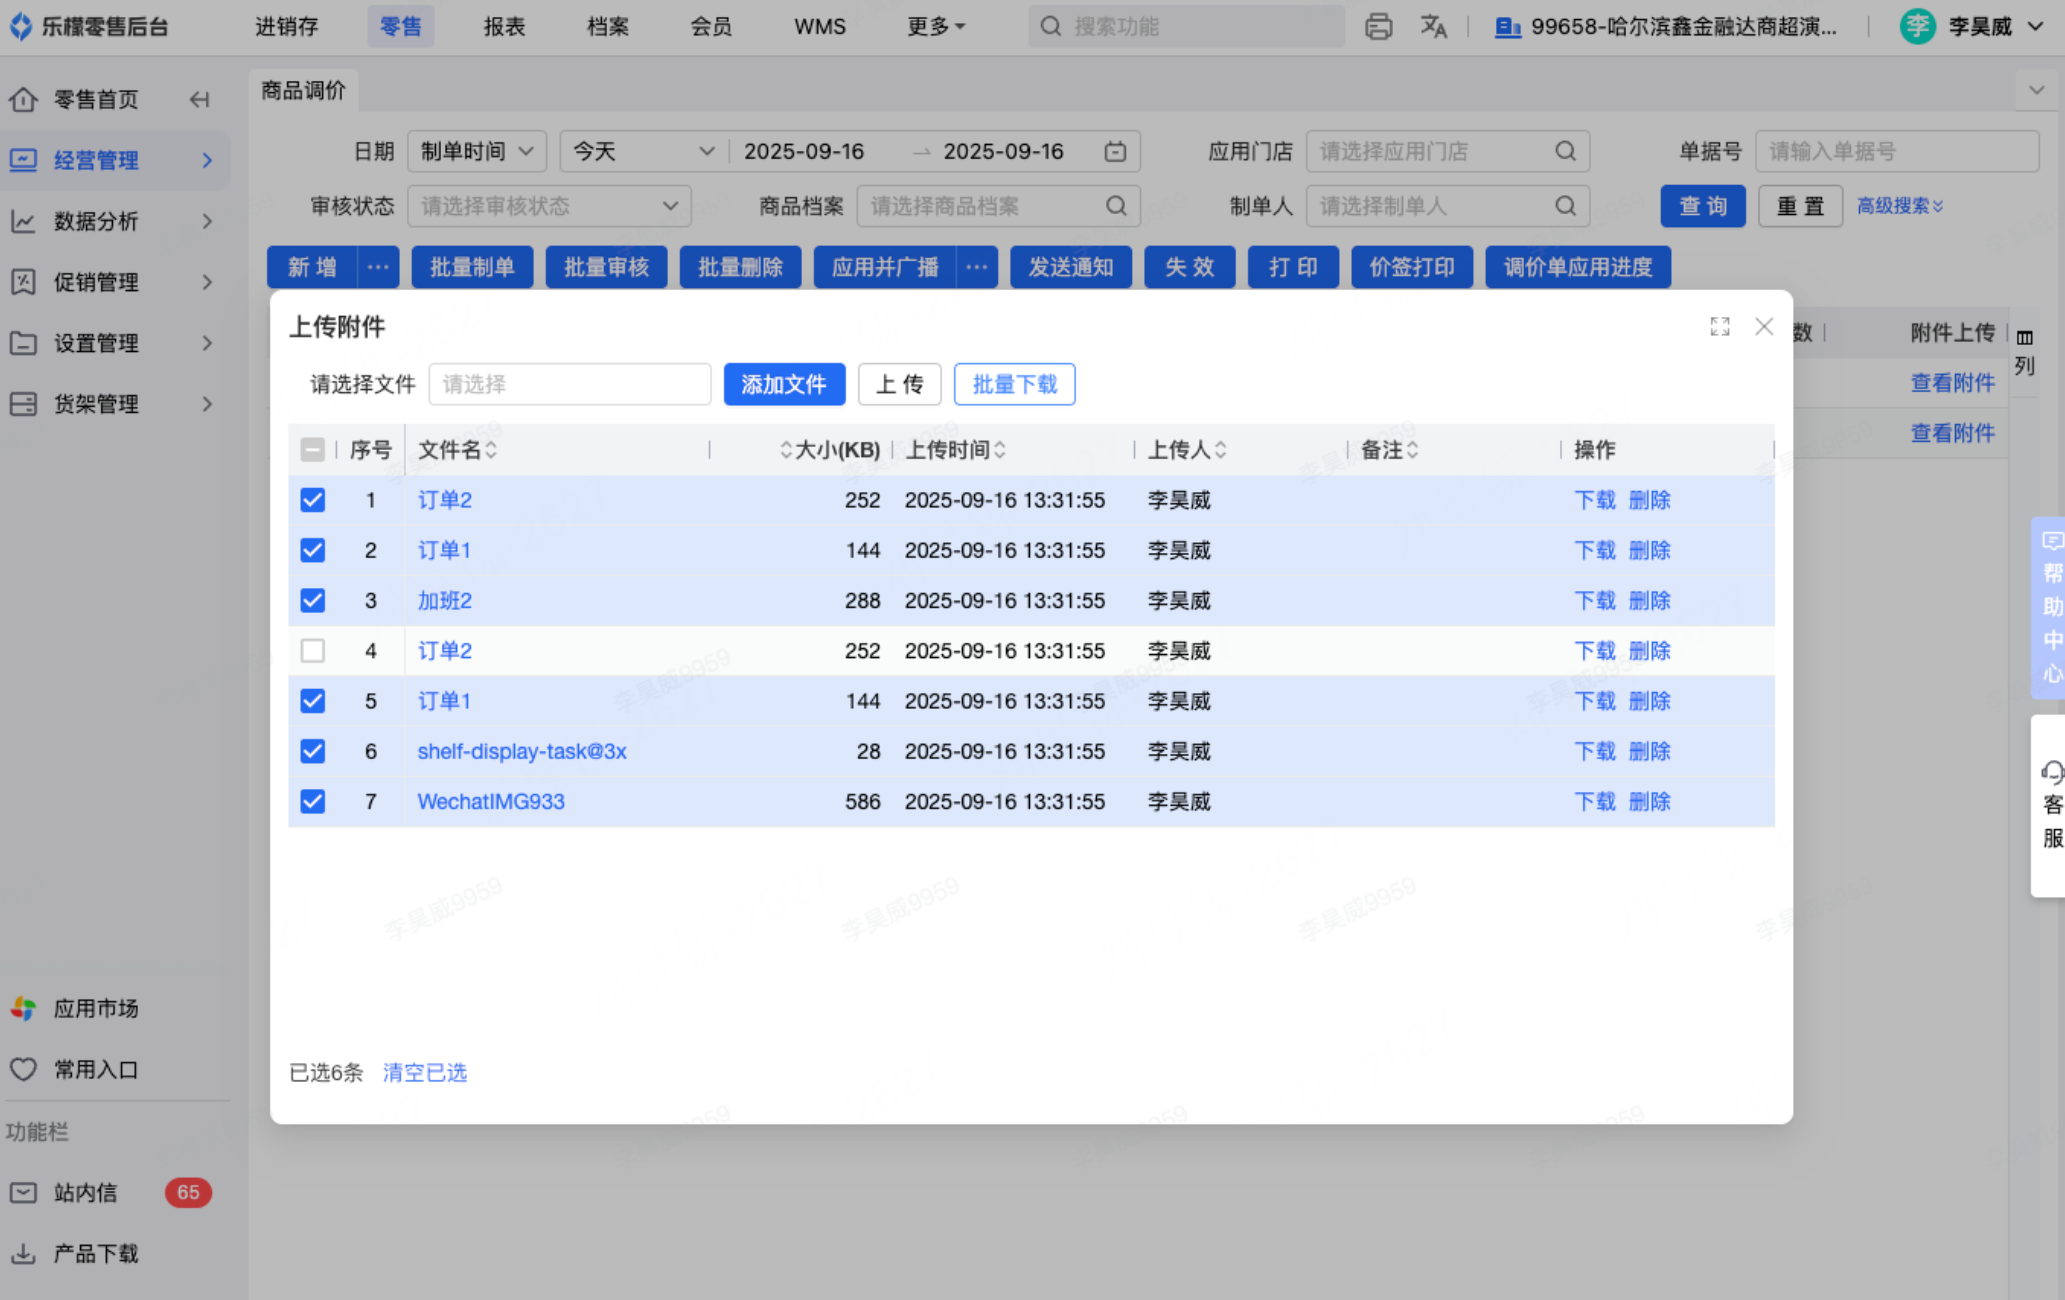Click 清空已选 link
This screenshot has height=1300, width=2065.
(x=424, y=1073)
